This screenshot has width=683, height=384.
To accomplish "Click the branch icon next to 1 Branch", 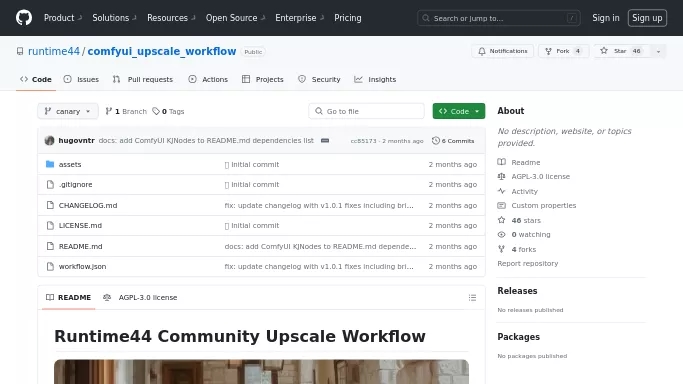I will point(108,111).
